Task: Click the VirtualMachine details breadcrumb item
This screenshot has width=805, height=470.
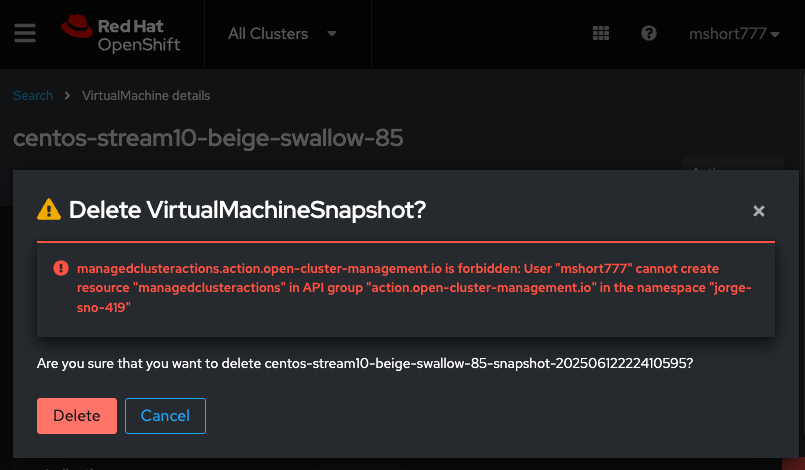Action: click(146, 96)
